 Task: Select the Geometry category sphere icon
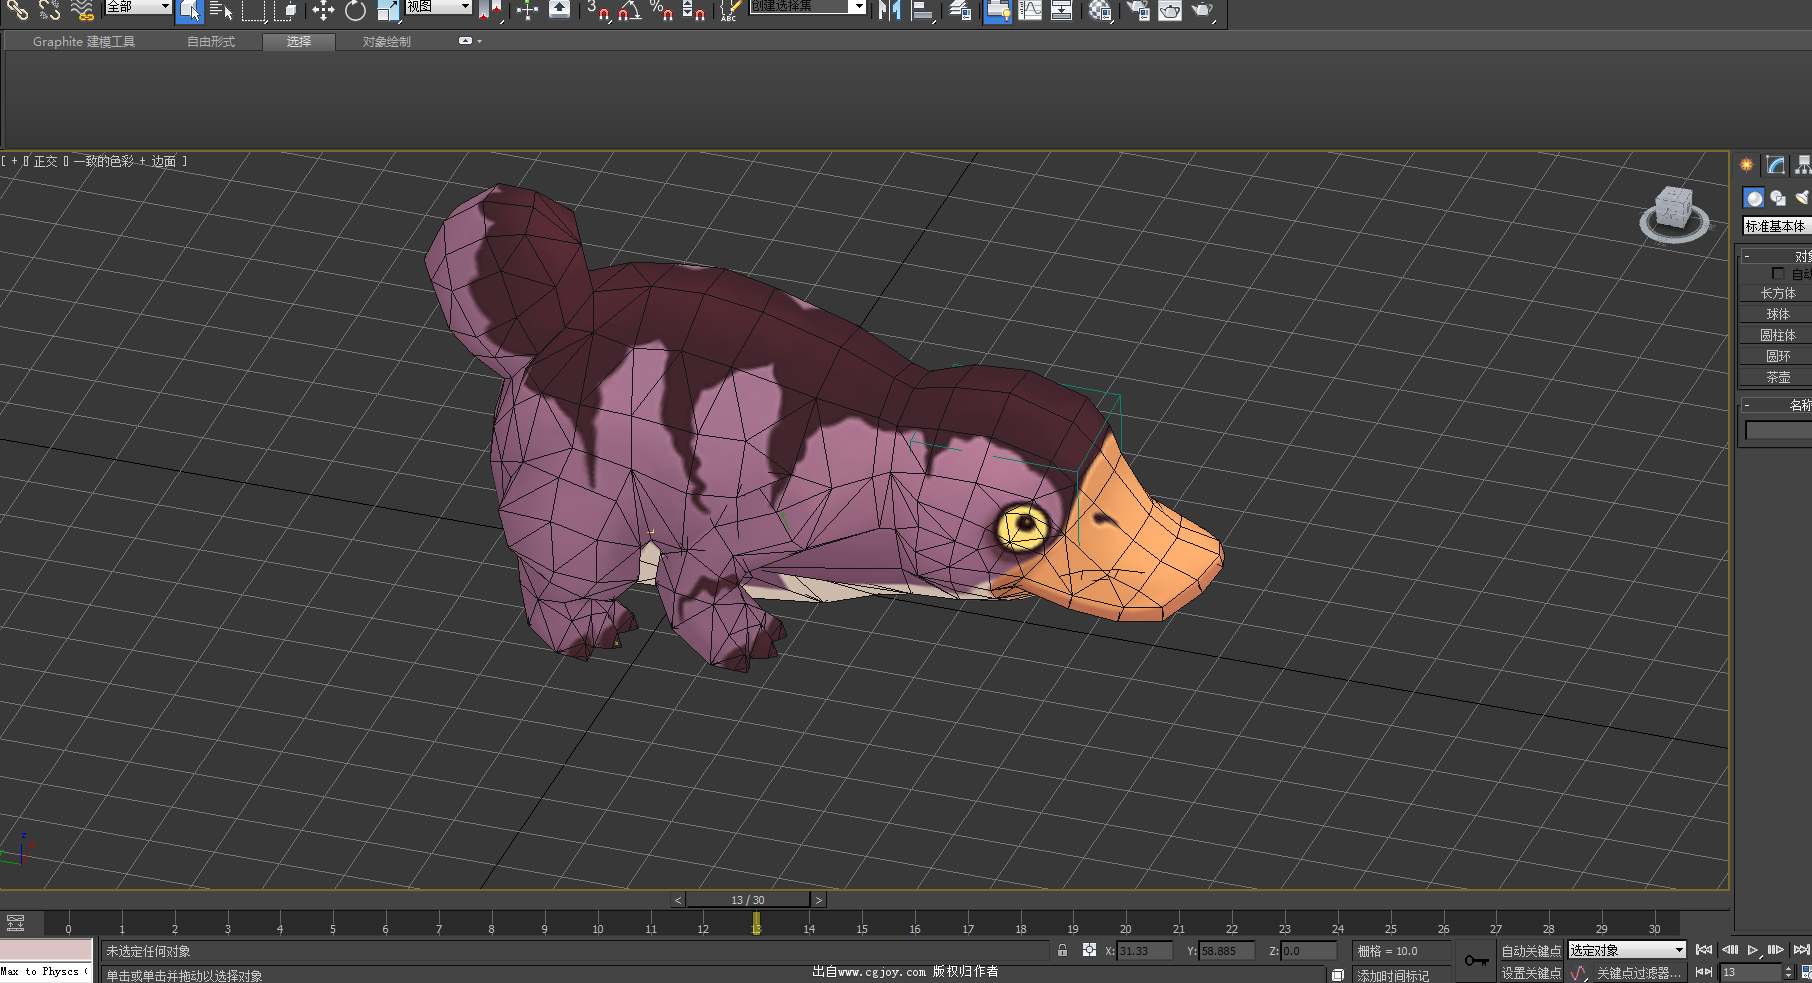coord(1754,198)
